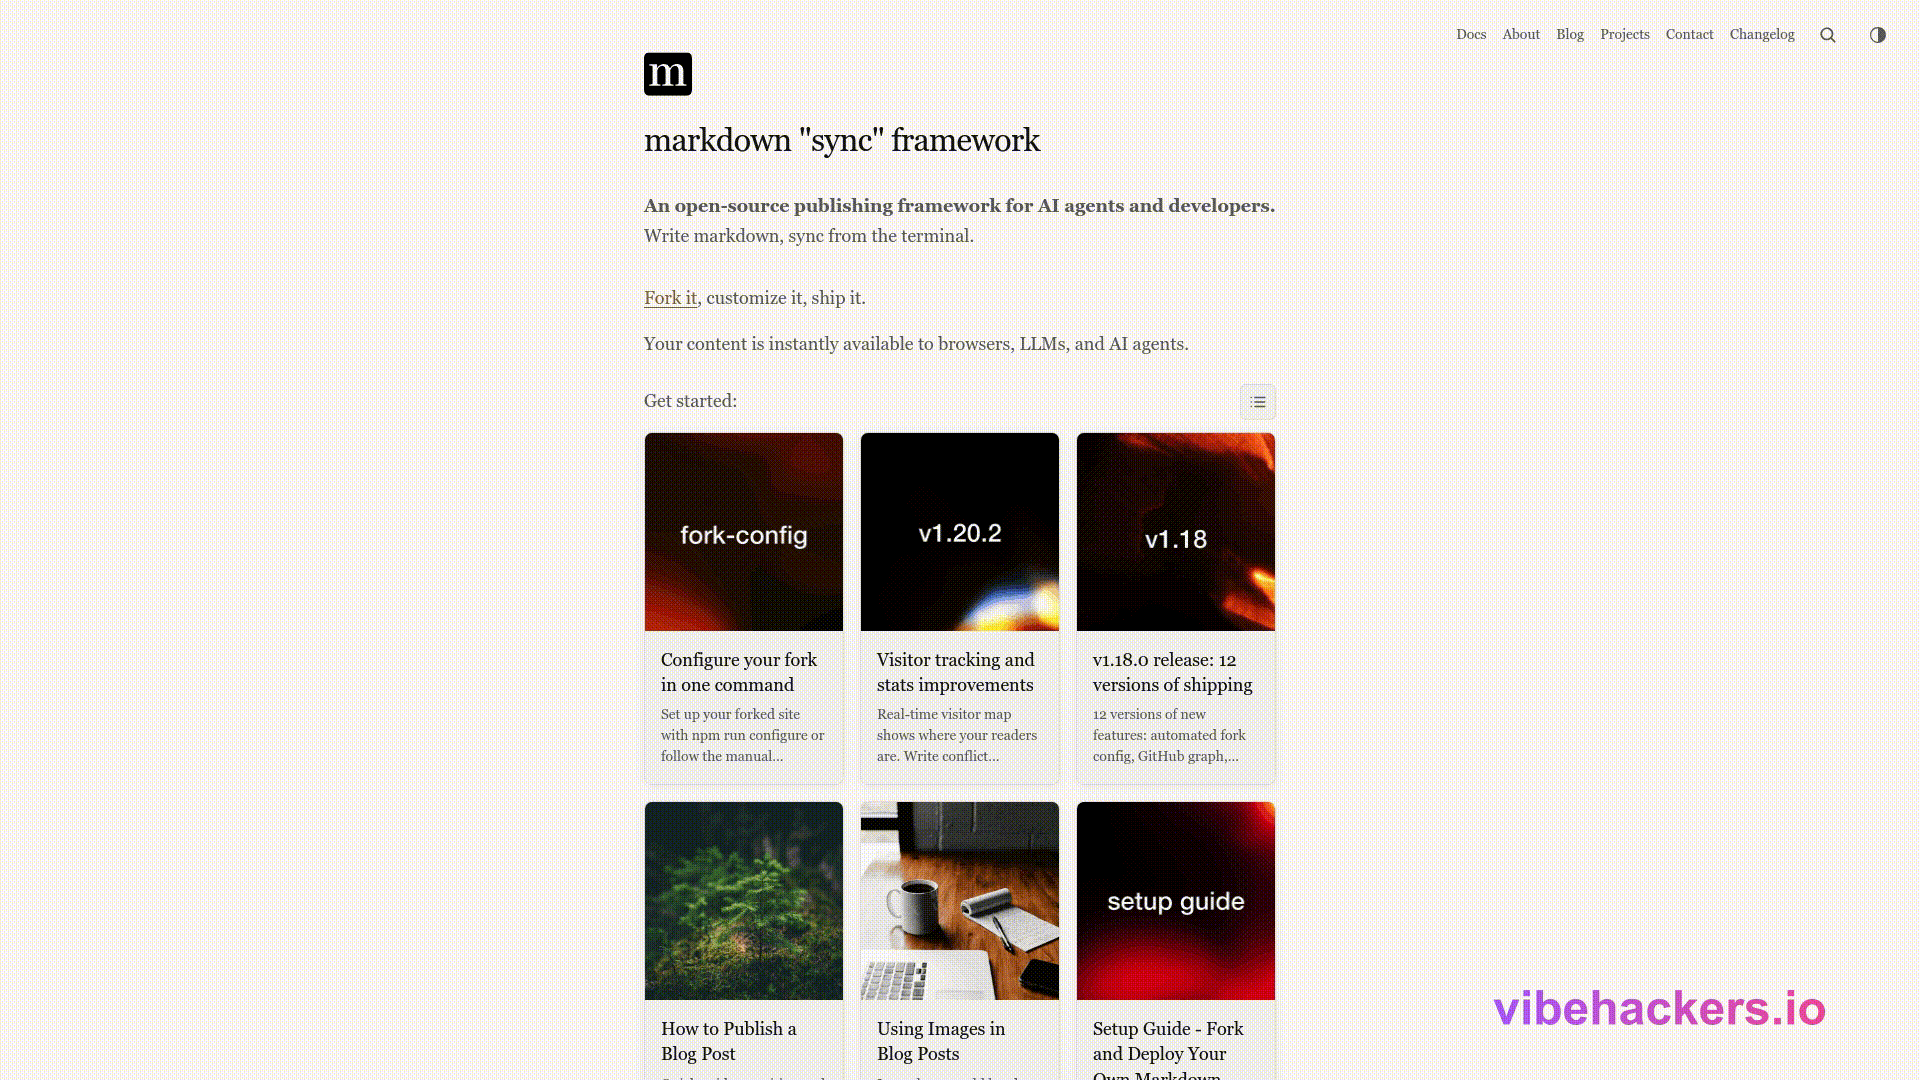Click the black 'm' site logo

click(x=667, y=74)
